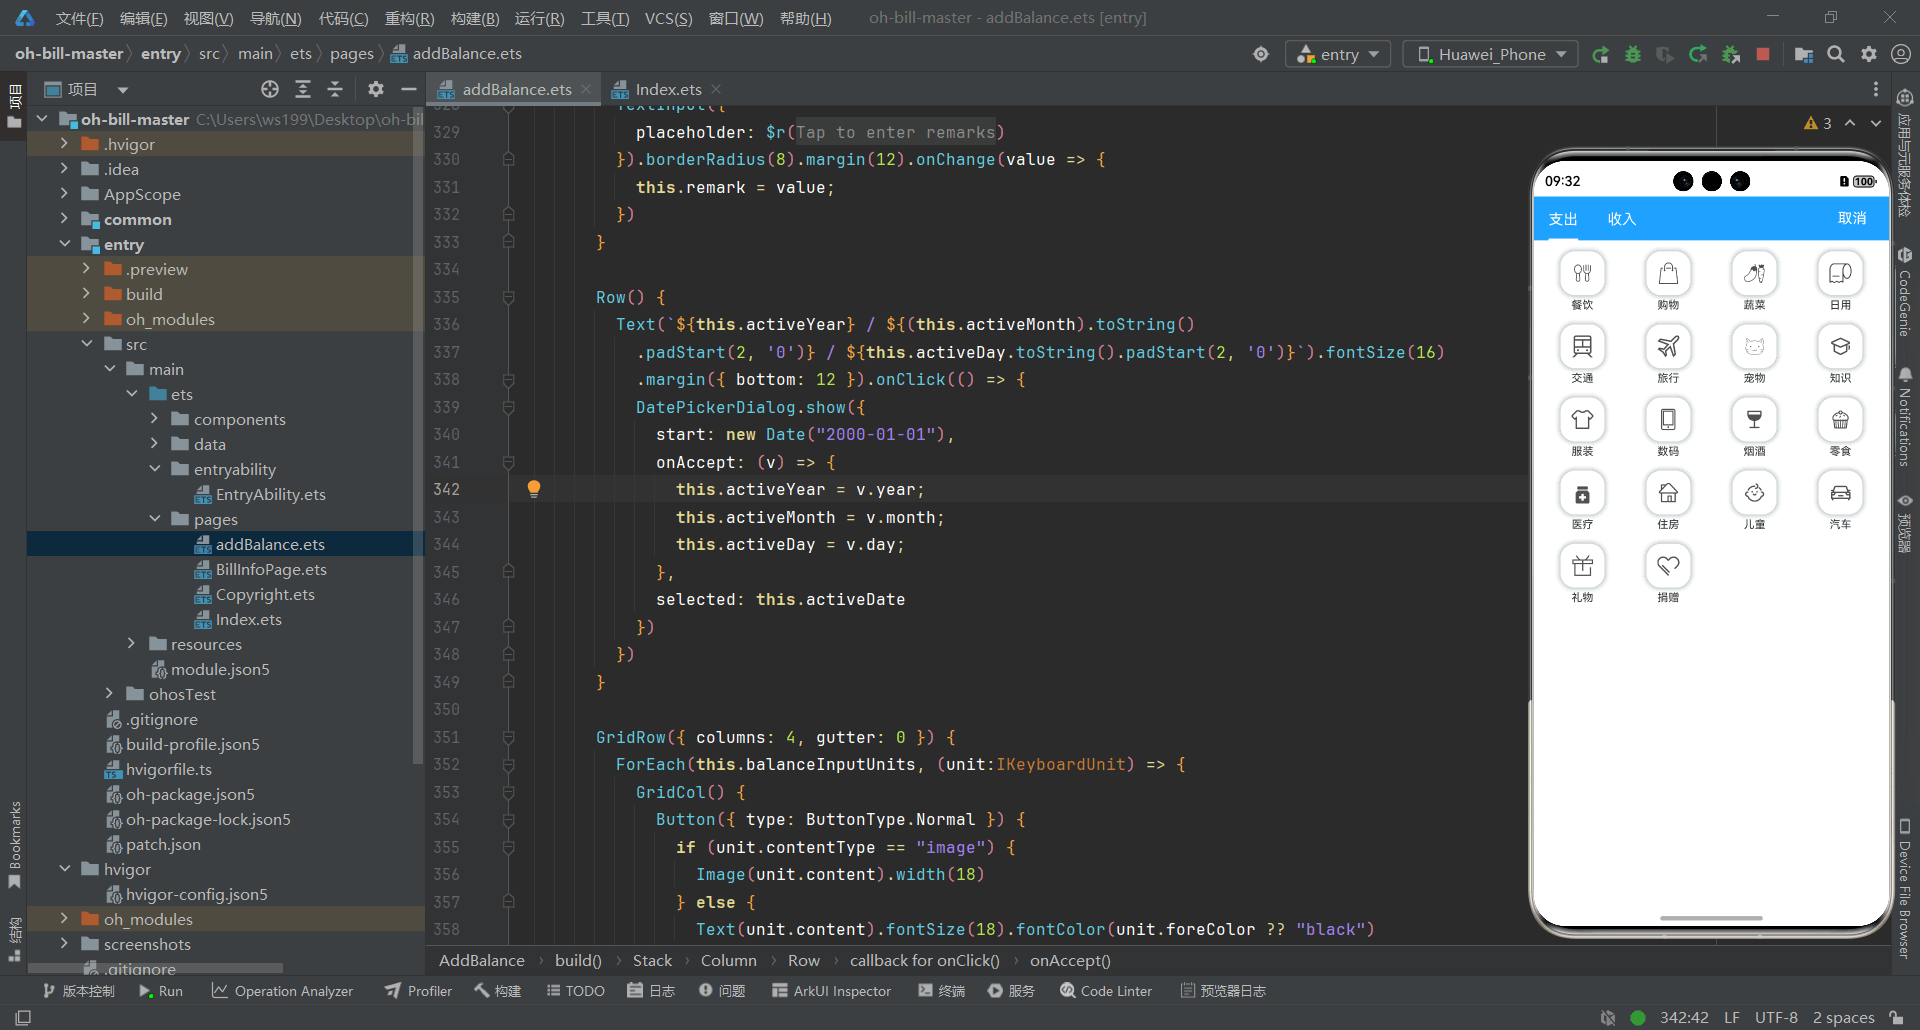The width and height of the screenshot is (1920, 1030).
Task: Click the 2 spaces indent status entry
Action: (1843, 1017)
